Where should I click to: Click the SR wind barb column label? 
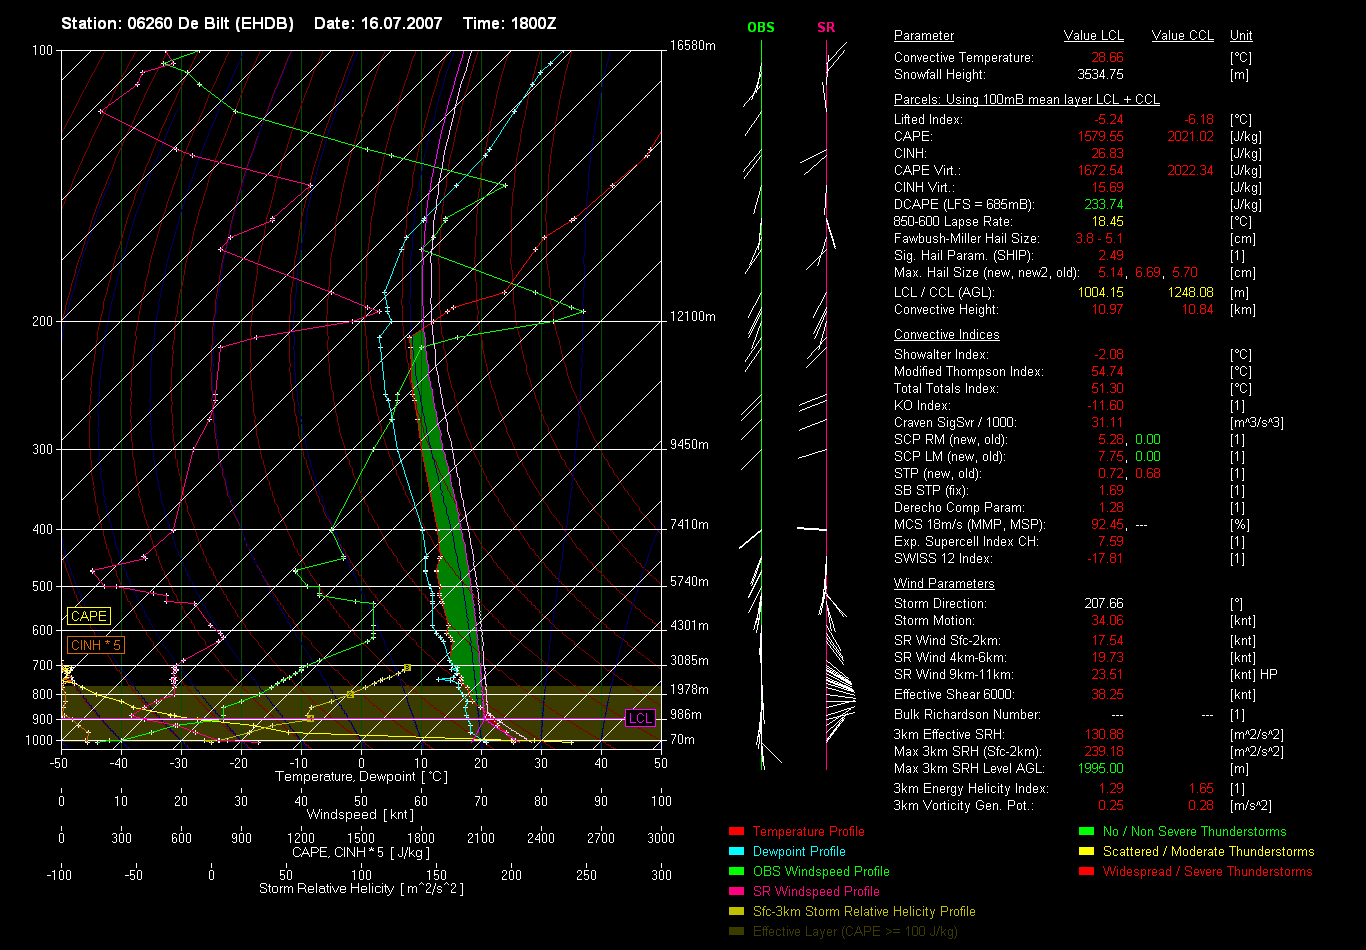coord(826,28)
